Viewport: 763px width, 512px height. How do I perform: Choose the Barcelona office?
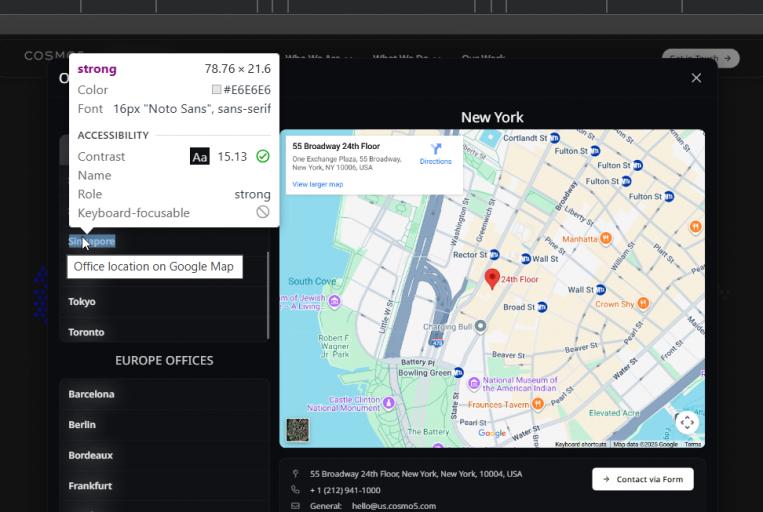pos(164,394)
